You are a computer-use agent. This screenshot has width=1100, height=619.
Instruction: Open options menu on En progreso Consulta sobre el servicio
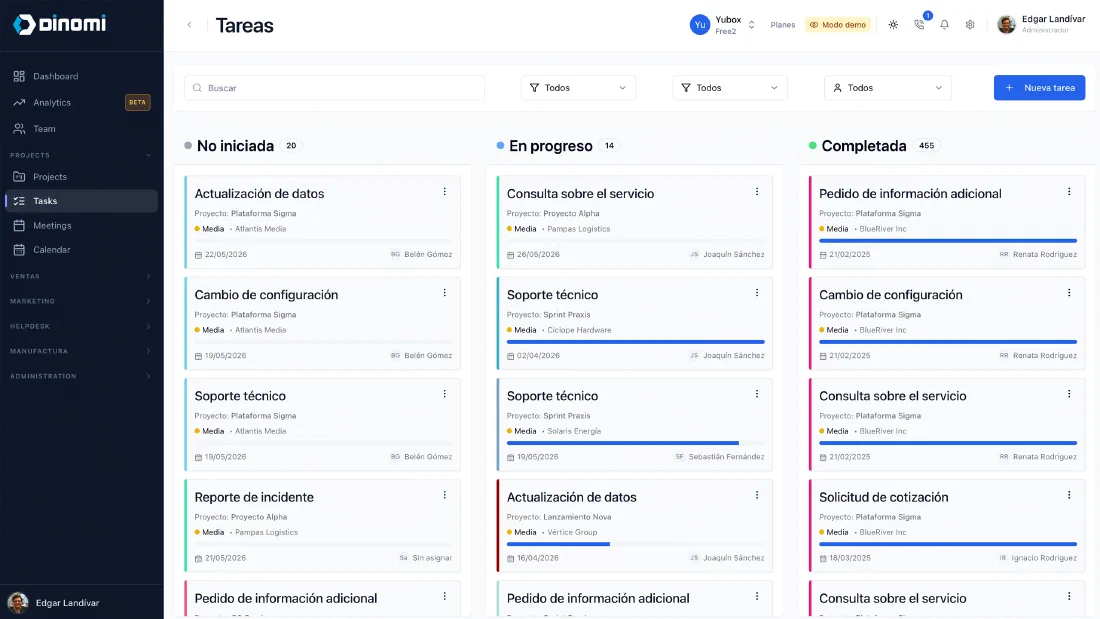(x=757, y=192)
